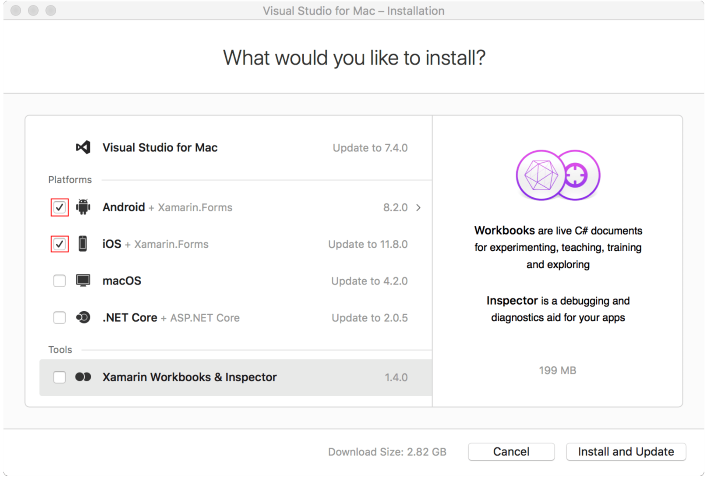The width and height of the screenshot is (706, 478).
Task: Click the Android robot icon
Action: tap(83, 207)
